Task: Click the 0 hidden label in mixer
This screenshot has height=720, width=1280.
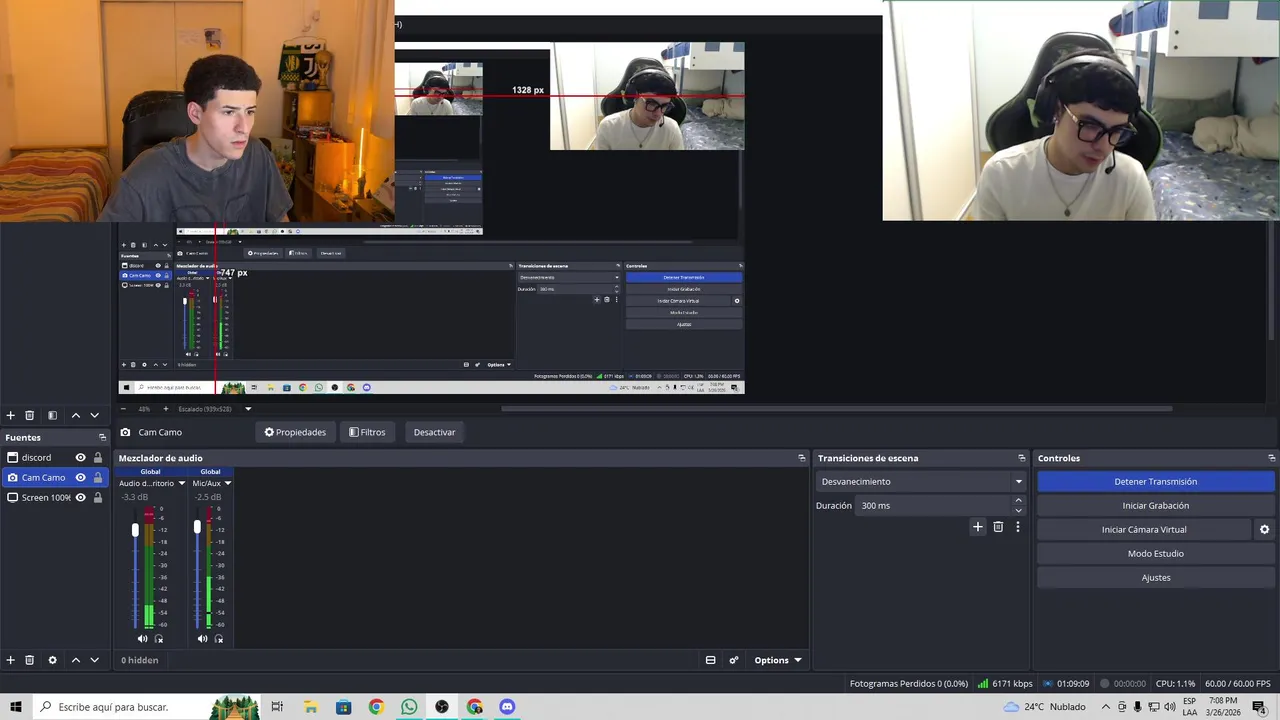Action: click(140, 660)
